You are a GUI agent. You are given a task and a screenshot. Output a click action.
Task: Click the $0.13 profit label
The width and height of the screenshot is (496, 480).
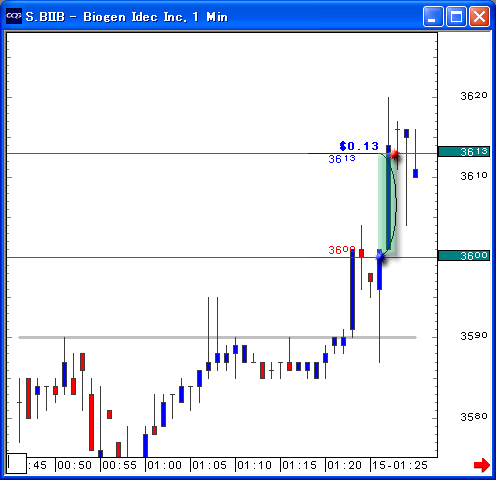pos(359,146)
